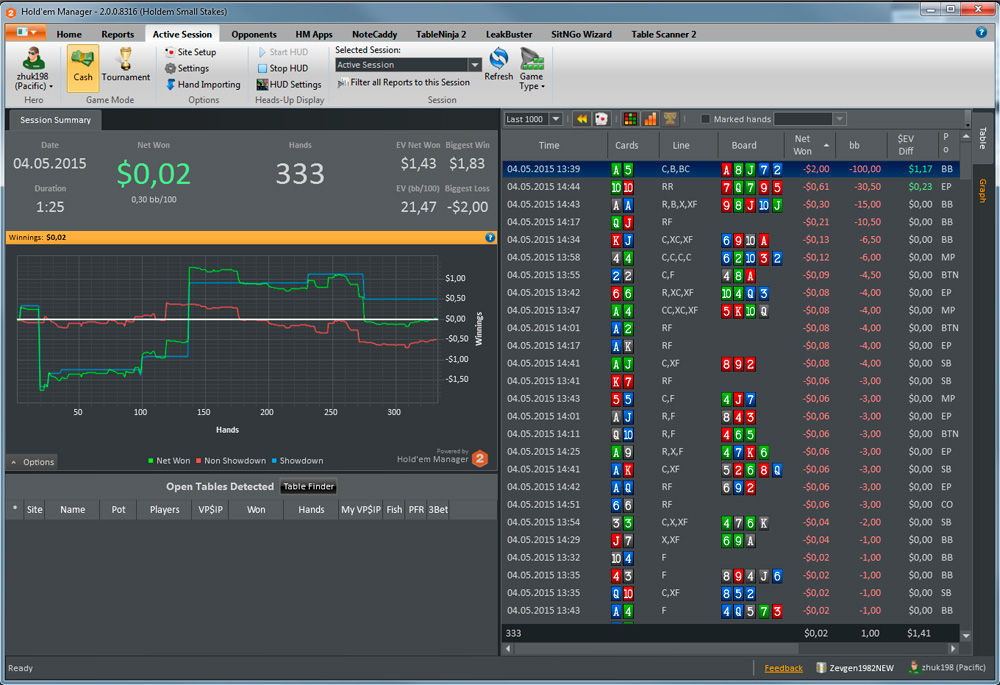Open the Selected Session dropdown

click(x=474, y=65)
